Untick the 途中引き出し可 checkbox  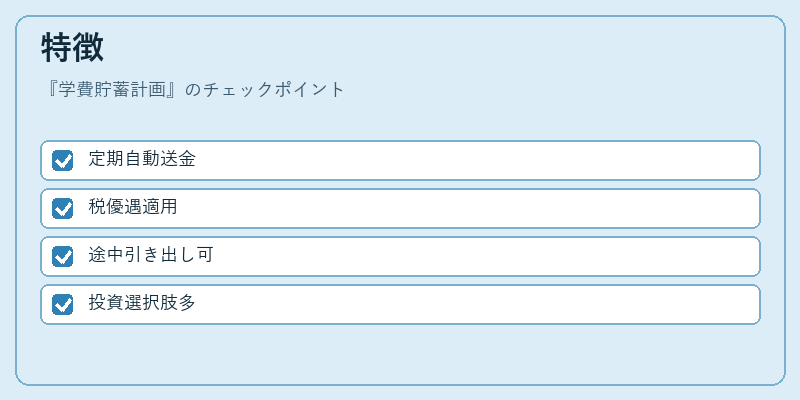click(x=63, y=256)
